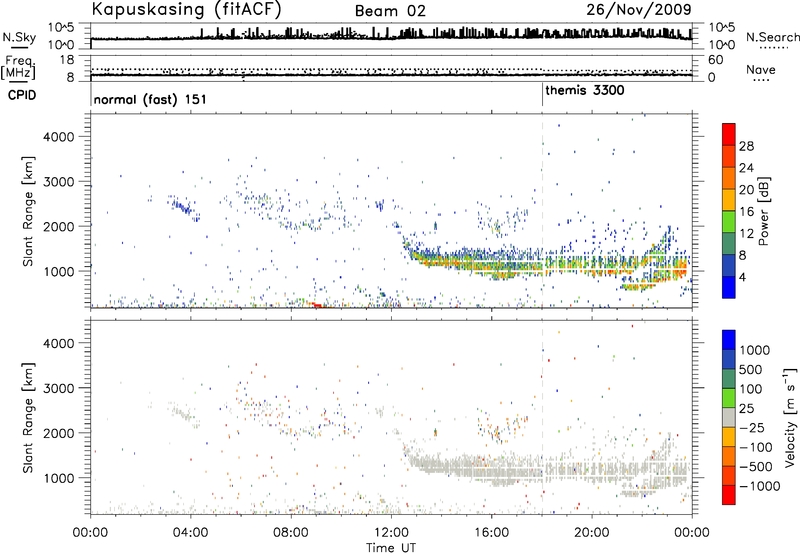800x554 pixels.
Task: Click the date 26/Nov/2009
Action: pos(639,10)
